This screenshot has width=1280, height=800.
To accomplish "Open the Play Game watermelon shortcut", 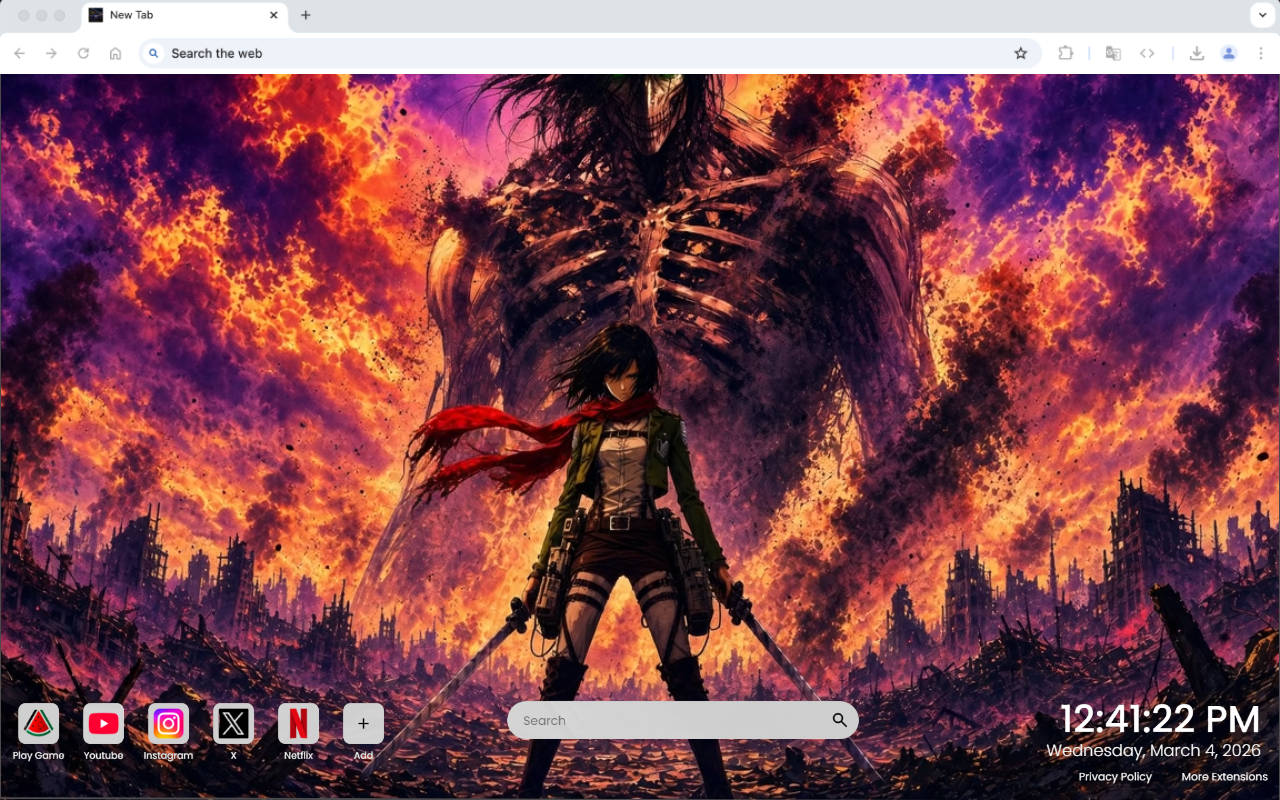I will click(x=38, y=723).
